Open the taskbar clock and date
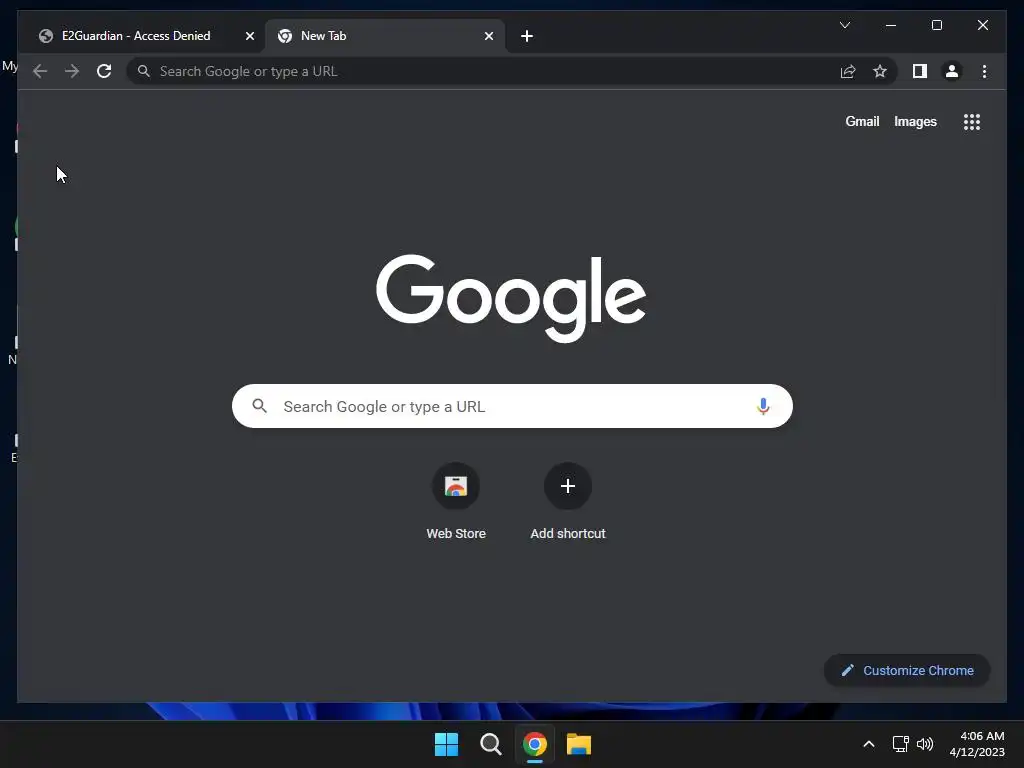The height and width of the screenshot is (768, 1024). [977, 744]
